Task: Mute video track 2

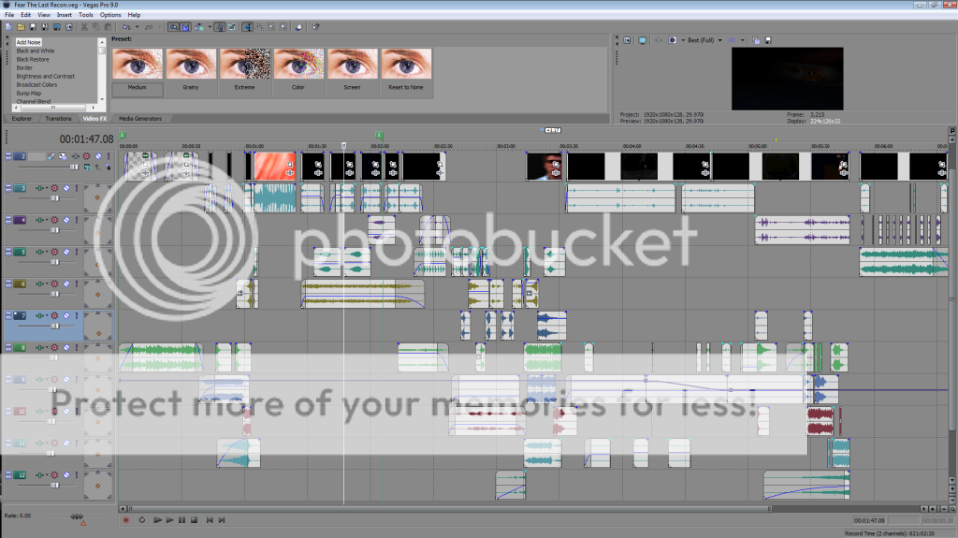Action: point(98,156)
